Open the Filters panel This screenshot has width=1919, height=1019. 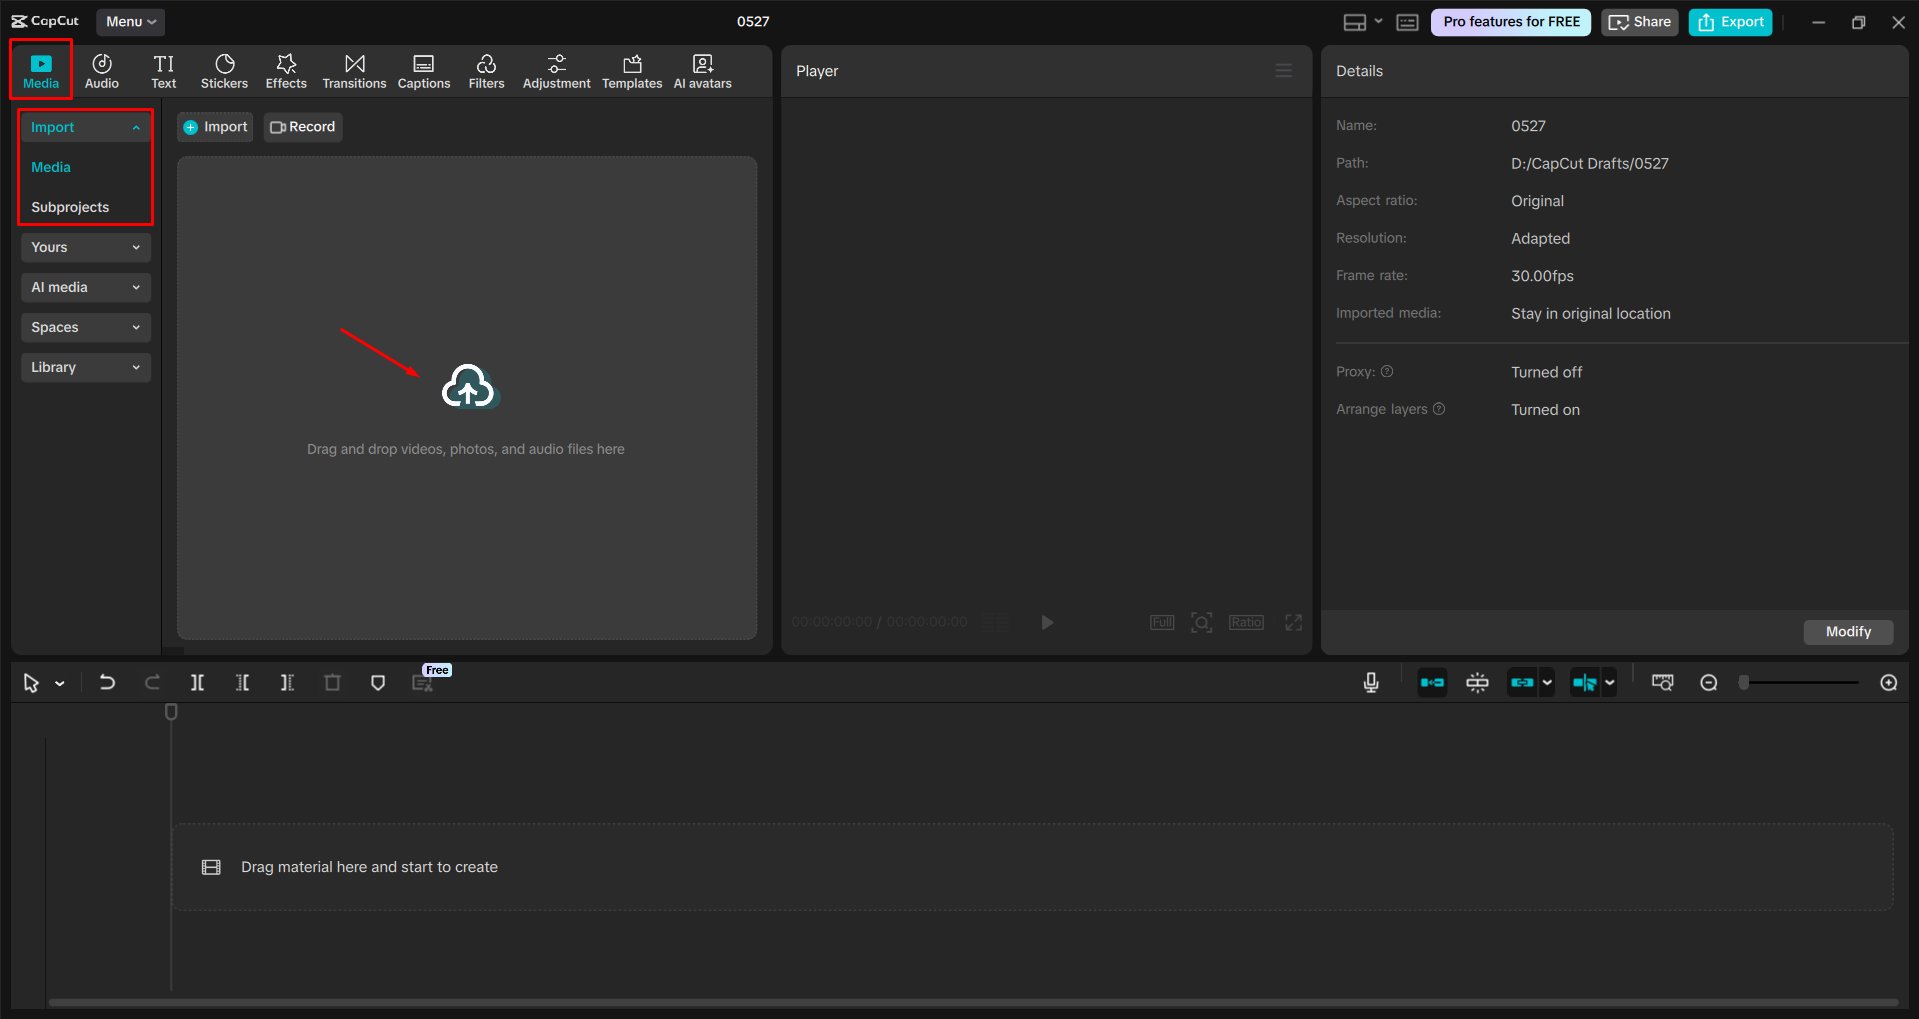point(486,70)
